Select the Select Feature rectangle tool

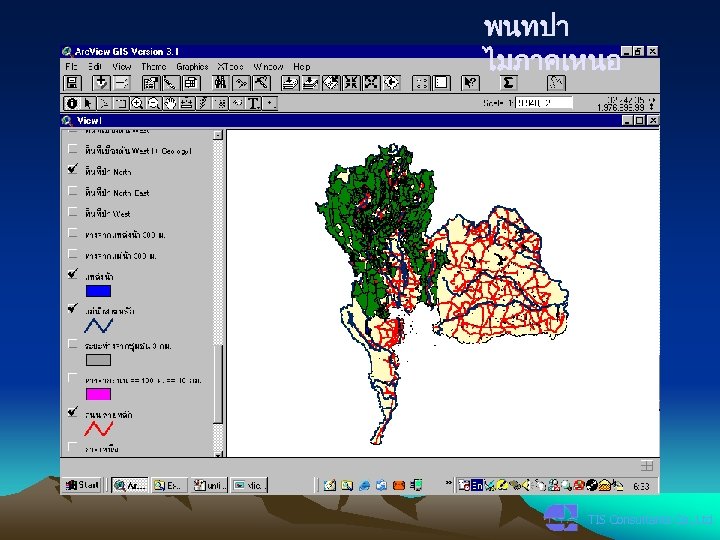[121, 104]
